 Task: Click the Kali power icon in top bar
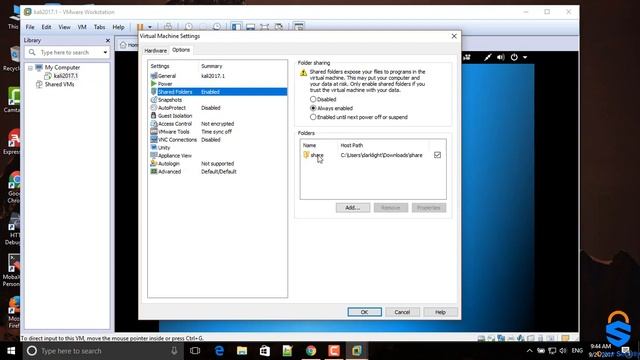tap(514, 57)
